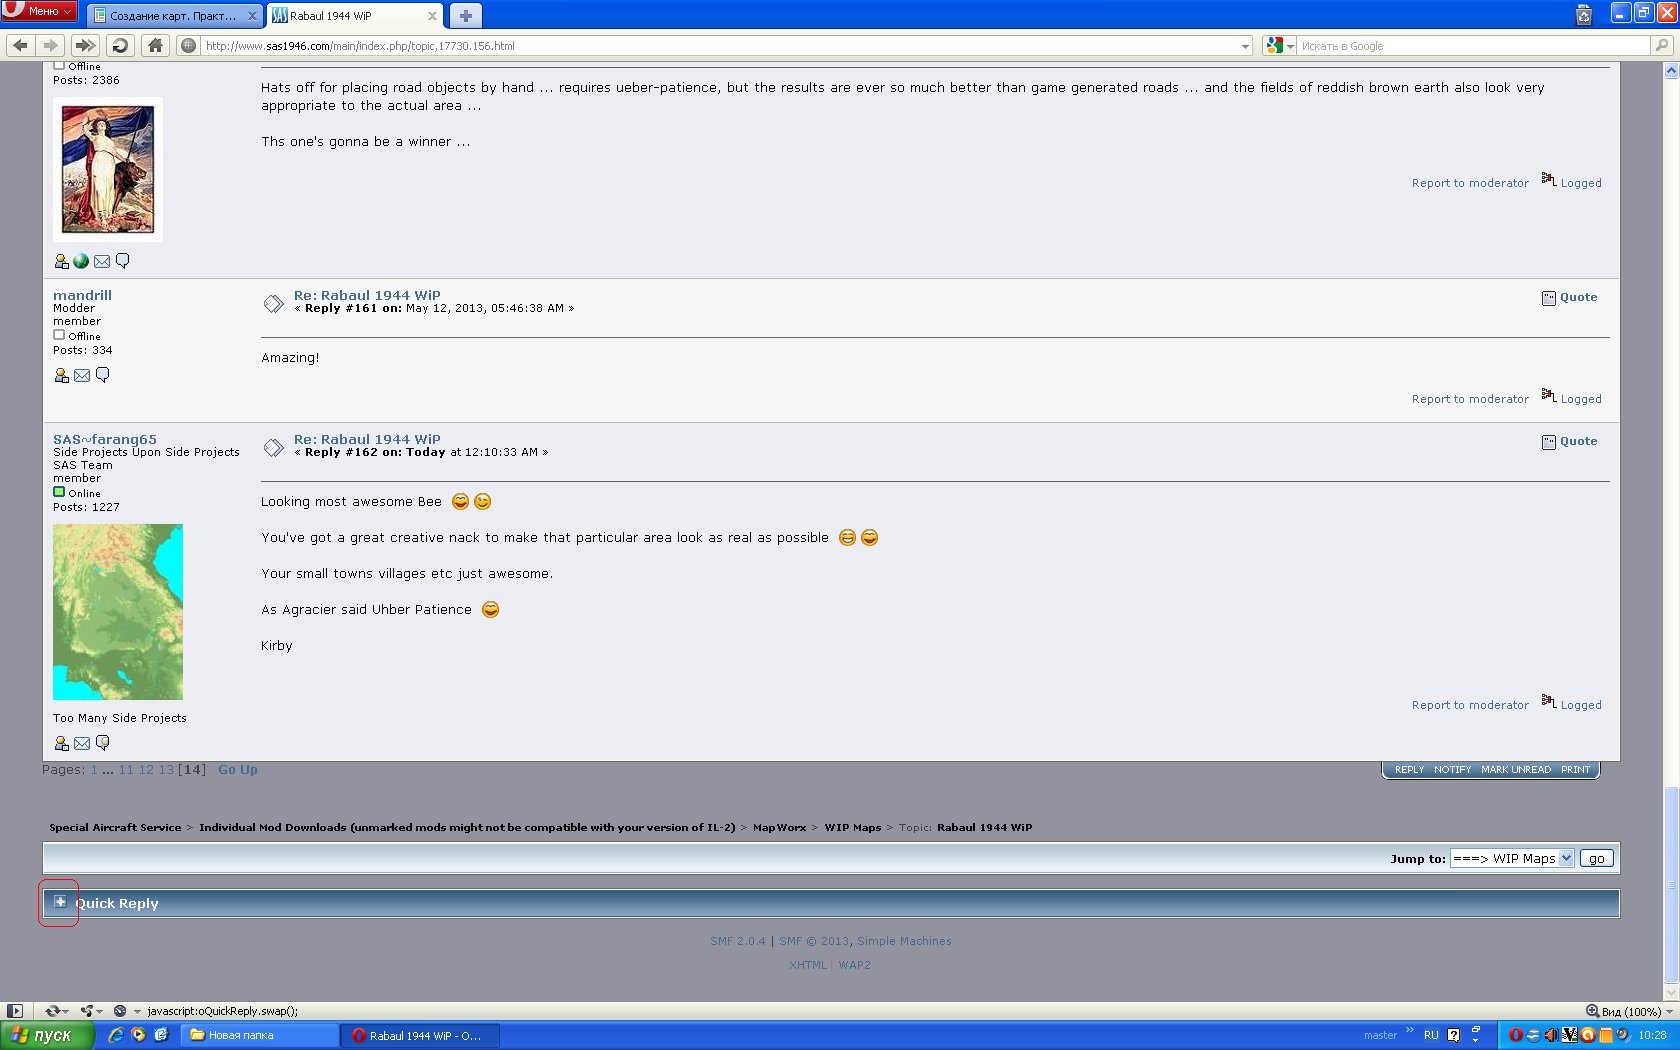
Task: Launch Windows Media Player from quick launch
Action: [138, 1035]
